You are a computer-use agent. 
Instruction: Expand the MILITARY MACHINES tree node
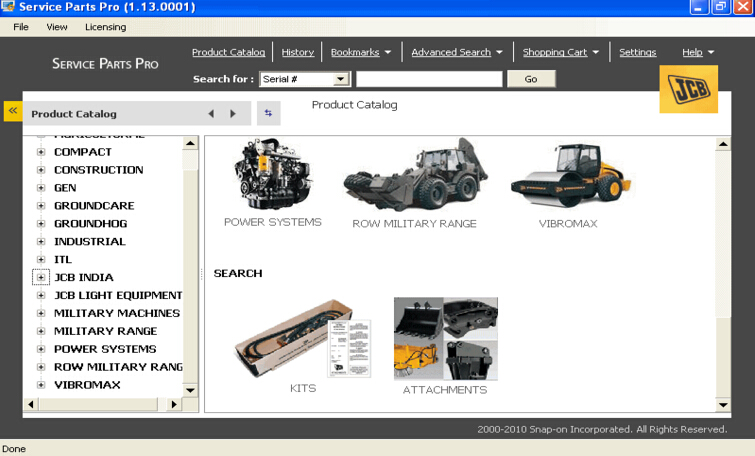pyautogui.click(x=41, y=313)
